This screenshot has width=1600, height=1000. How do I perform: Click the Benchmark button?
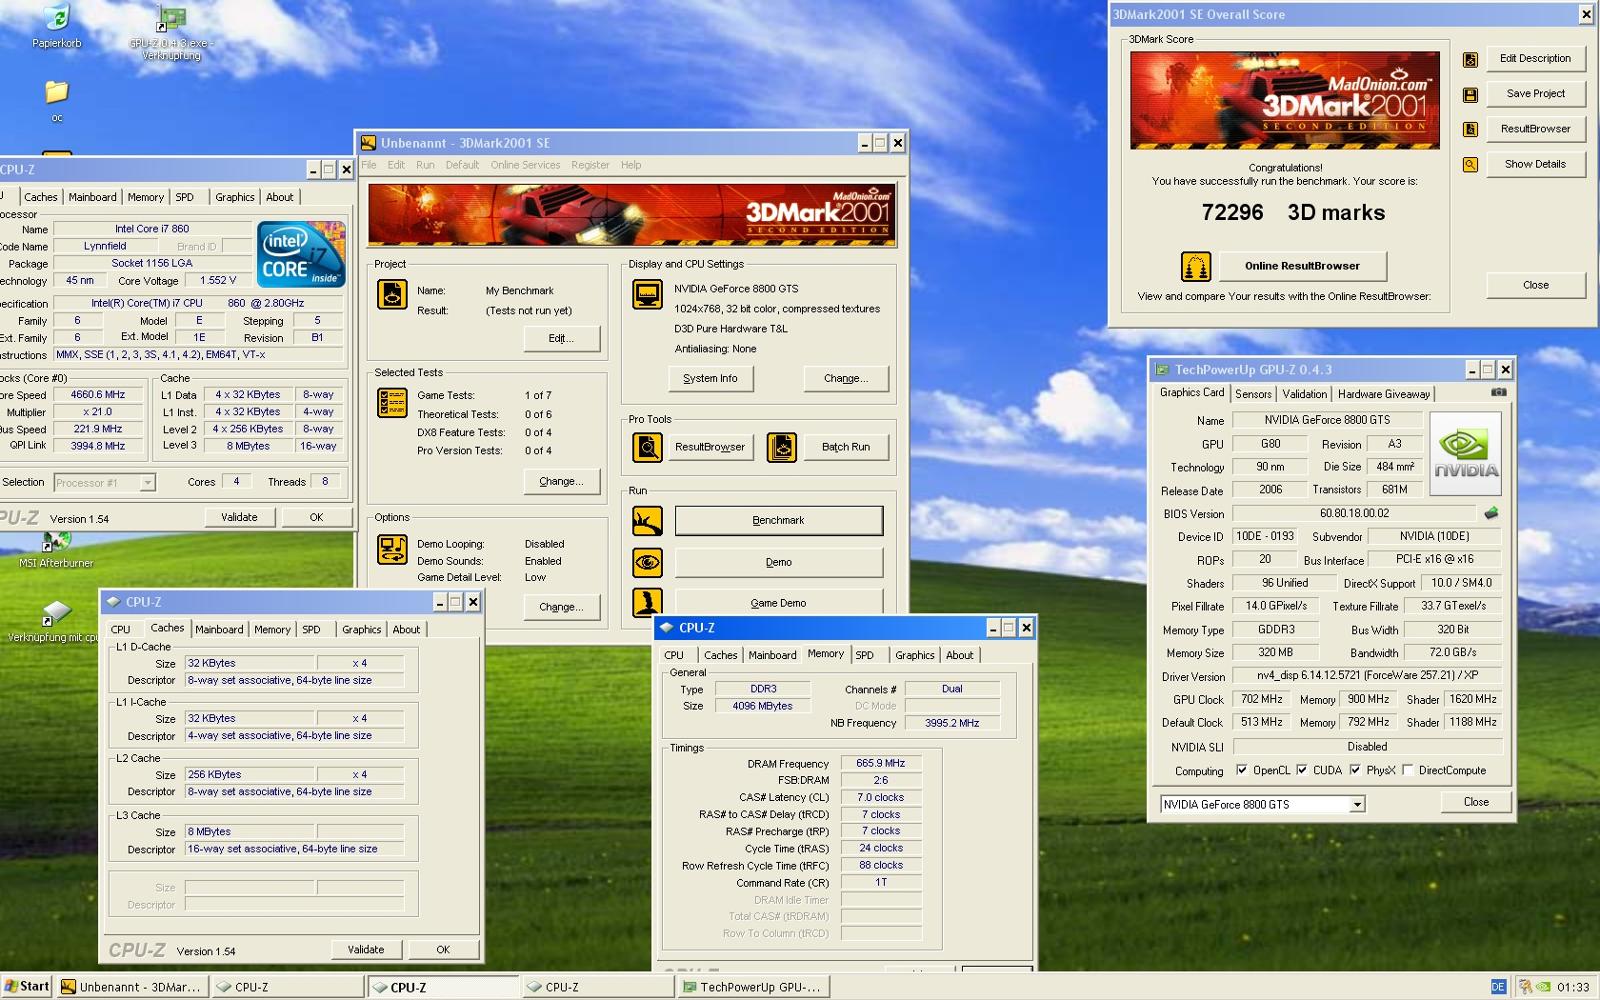778,520
